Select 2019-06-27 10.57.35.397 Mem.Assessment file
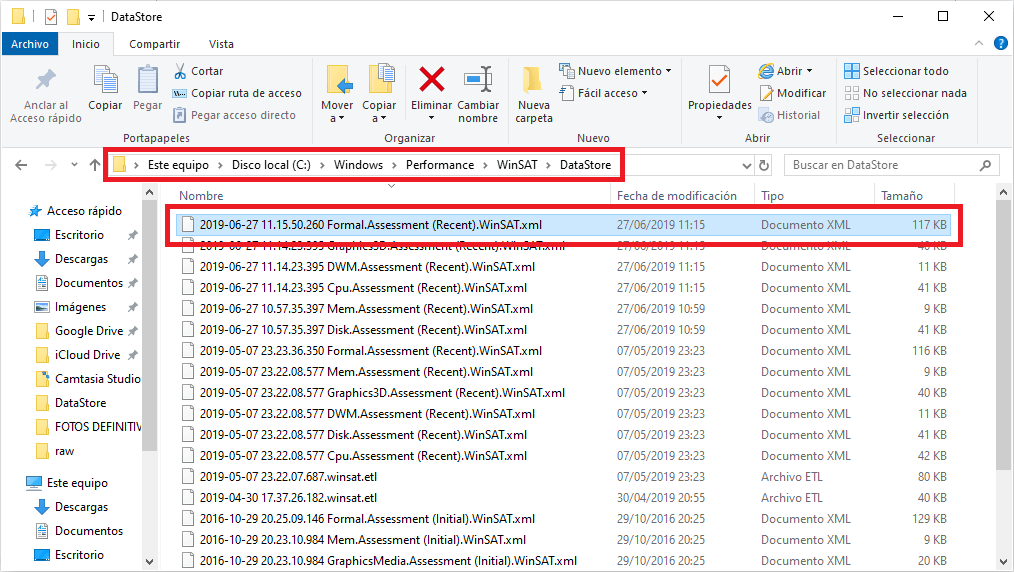The width and height of the screenshot is (1014, 572). tap(366, 308)
